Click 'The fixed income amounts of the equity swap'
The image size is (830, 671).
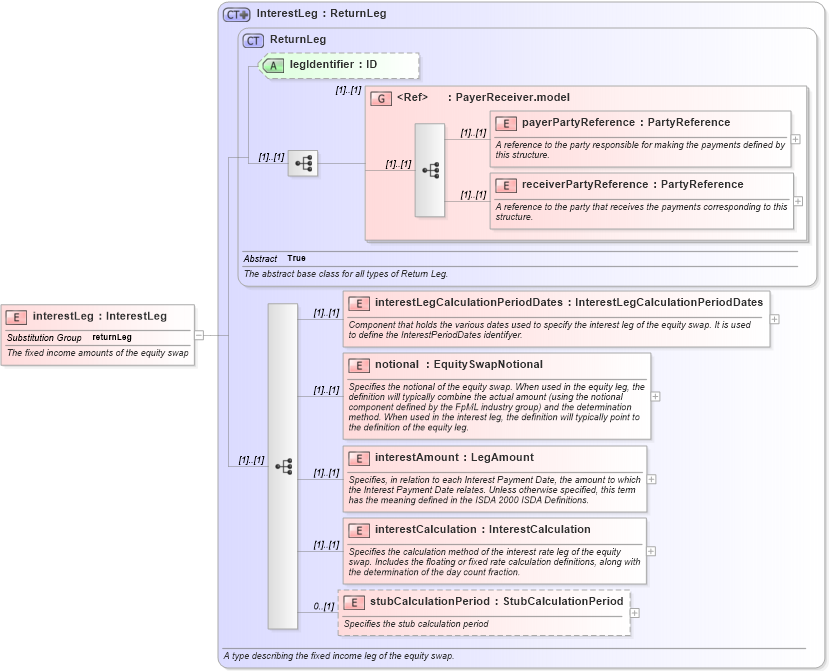click(x=97, y=353)
